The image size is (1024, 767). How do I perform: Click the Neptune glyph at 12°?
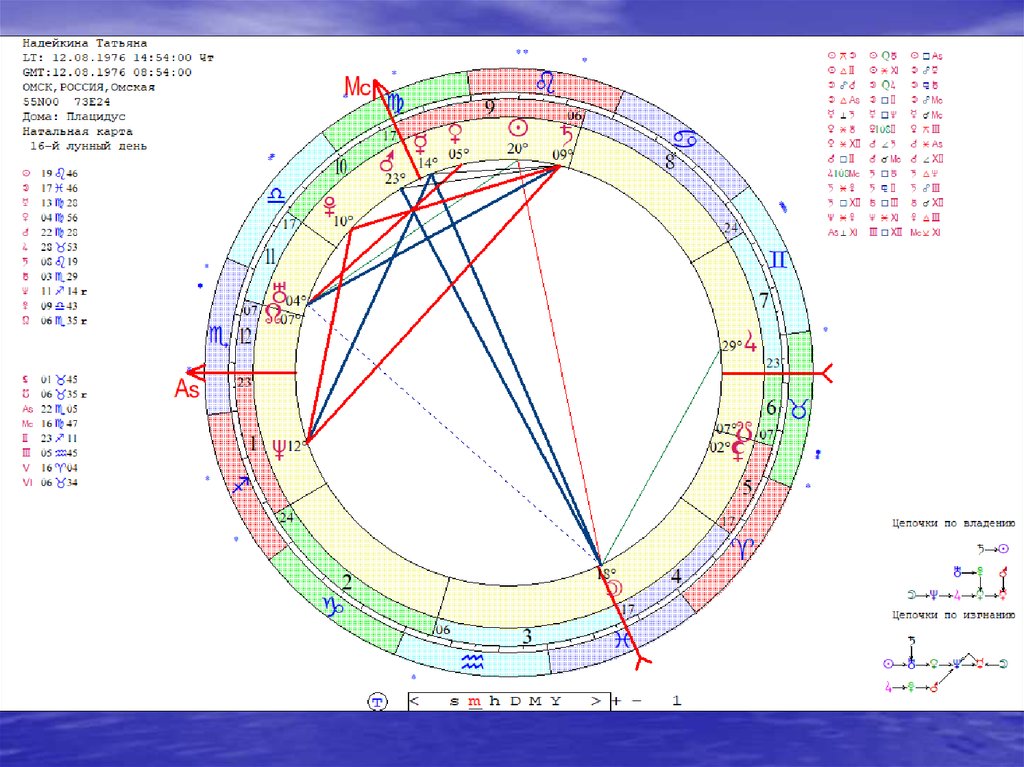click(280, 447)
